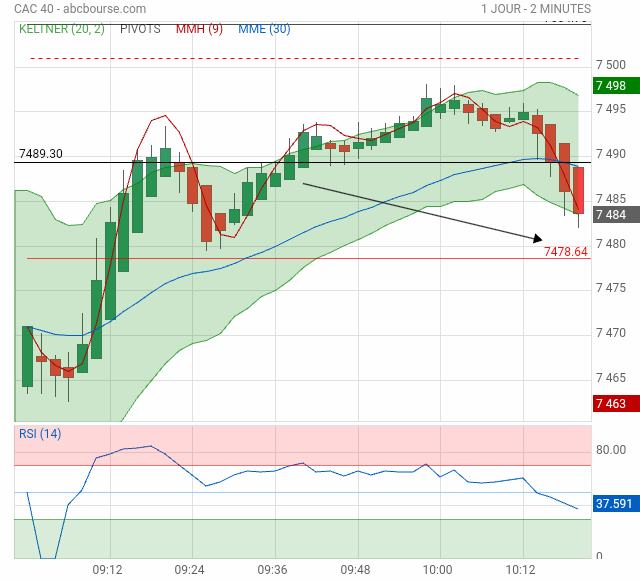The width and height of the screenshot is (640, 580).
Task: Click the 7 470 price axis label
Action: pos(611,333)
